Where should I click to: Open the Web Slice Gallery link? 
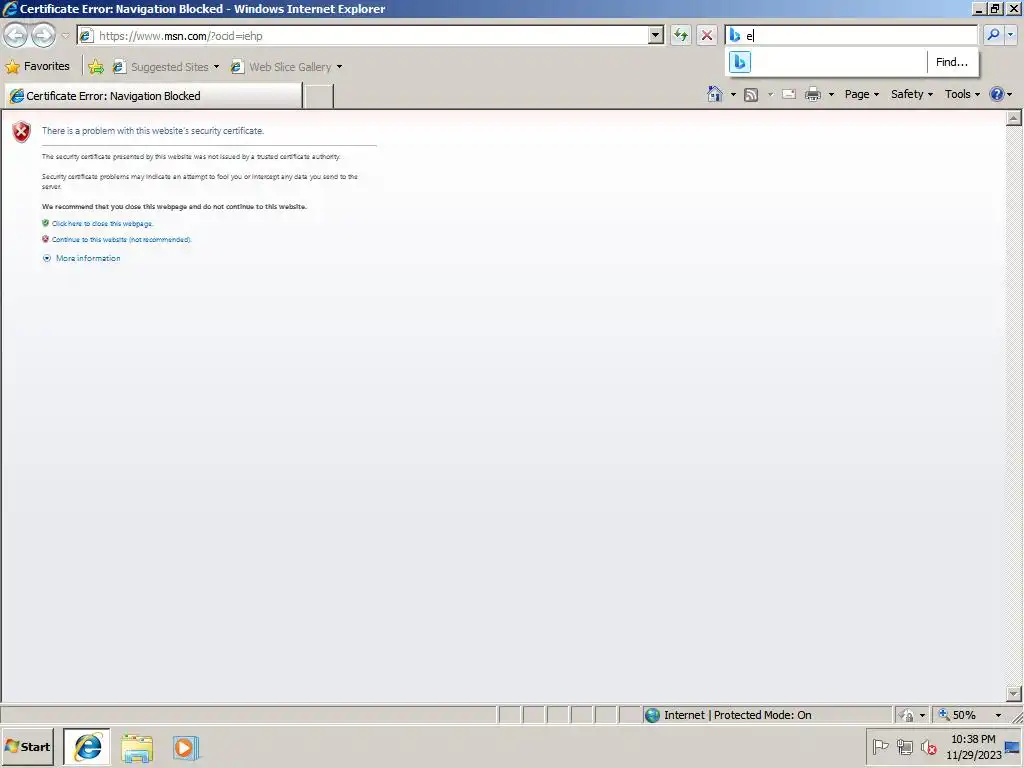pos(281,67)
